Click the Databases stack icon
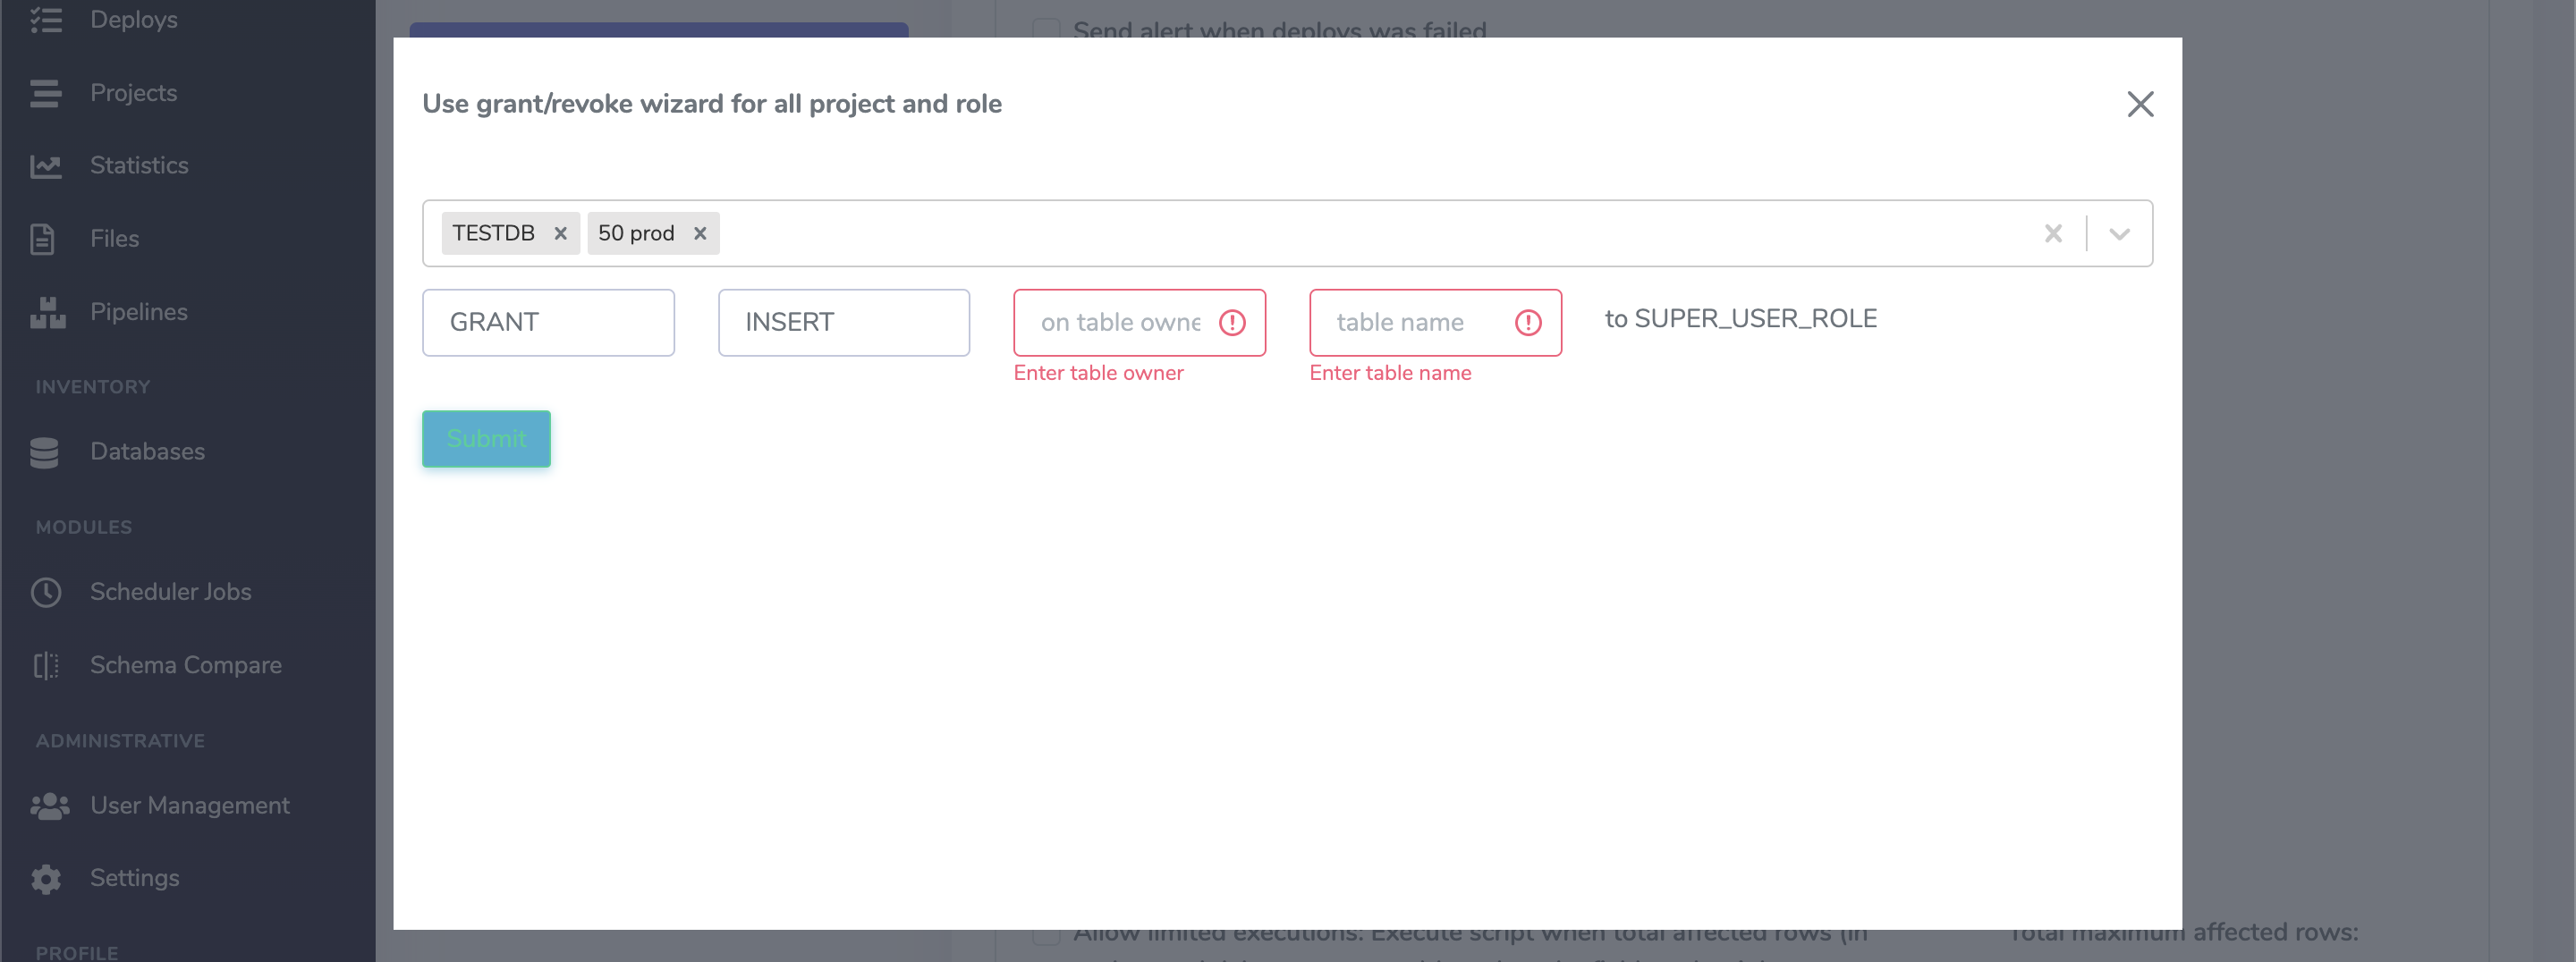2576x962 pixels. 44,452
